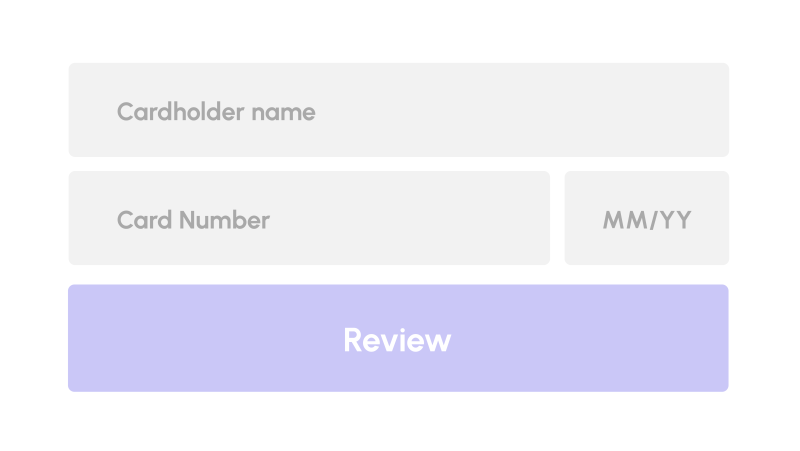Choose the card expiry input
The height and width of the screenshot is (451, 800).
pos(646,218)
